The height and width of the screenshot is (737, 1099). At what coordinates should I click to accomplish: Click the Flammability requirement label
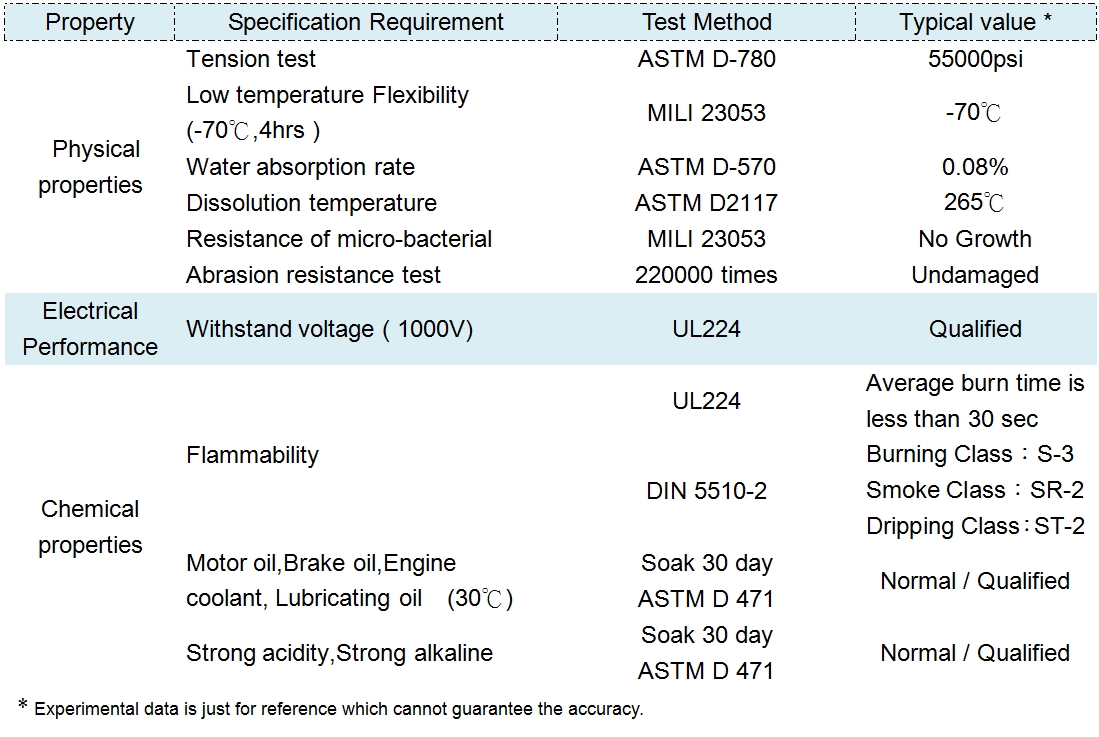[x=252, y=455]
